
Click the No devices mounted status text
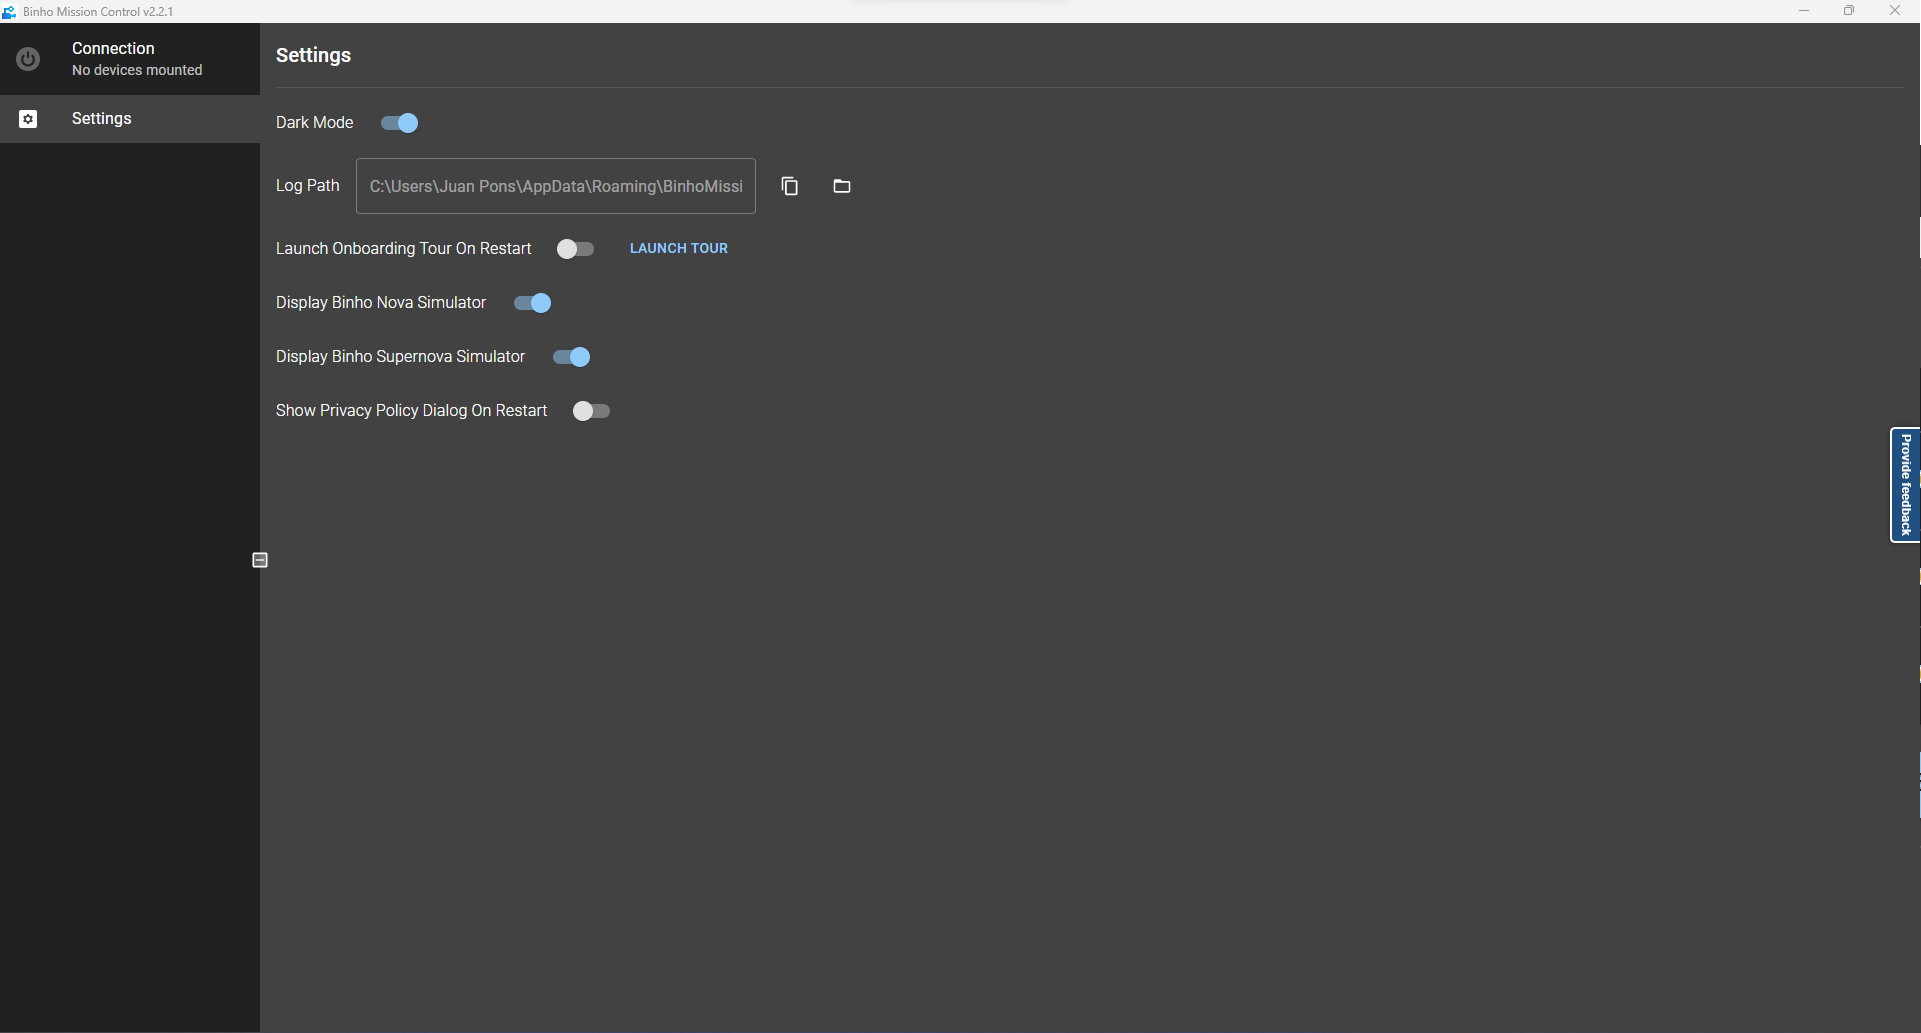137,70
